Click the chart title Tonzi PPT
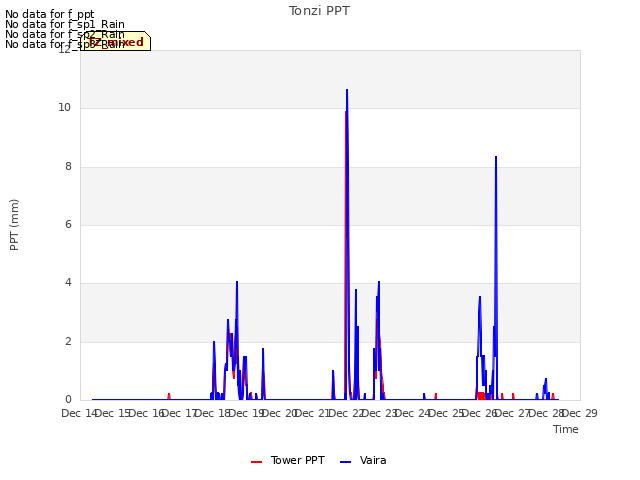This screenshot has height=480, width=640. 319,11
